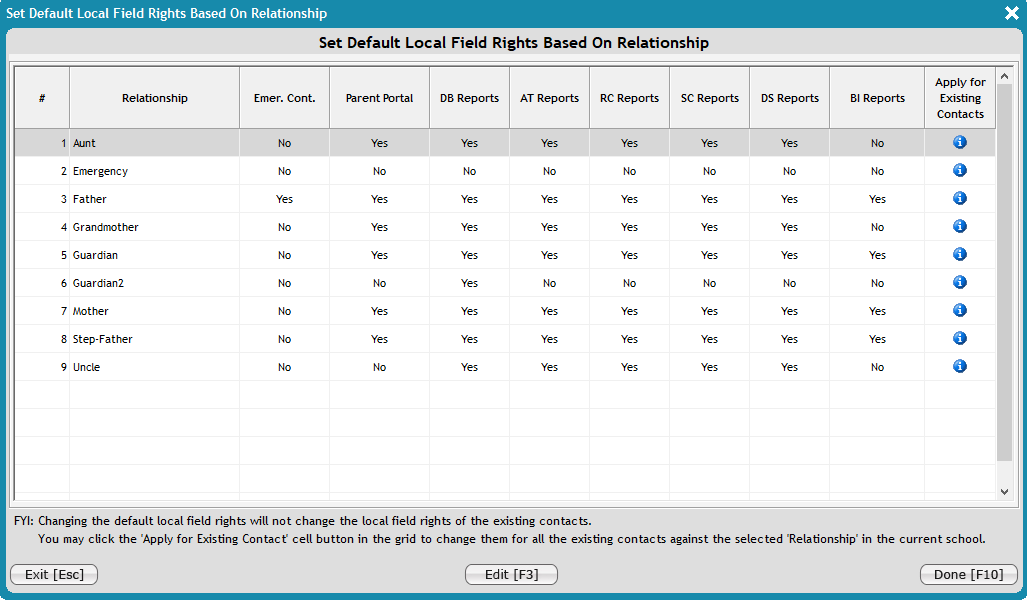Select the Step-Father relationship cell
The width and height of the screenshot is (1027, 600).
pyautogui.click(x=155, y=339)
